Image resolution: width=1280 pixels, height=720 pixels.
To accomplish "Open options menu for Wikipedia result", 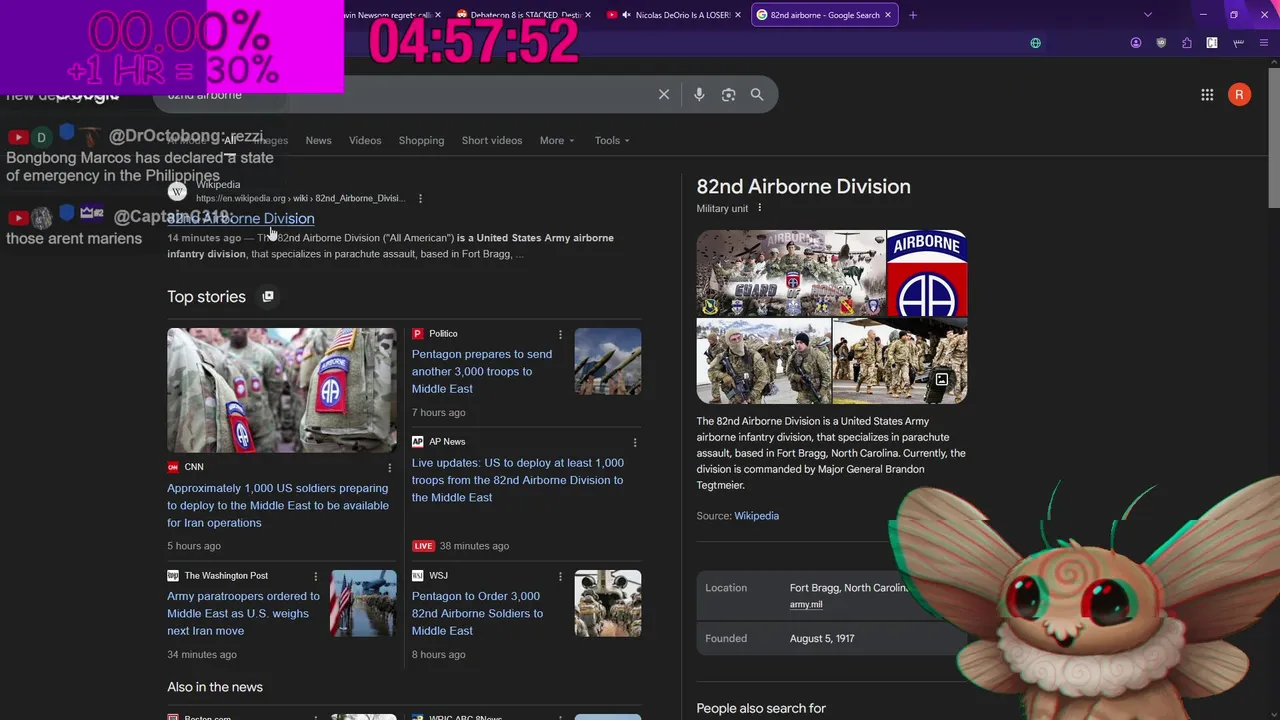I will pos(420,198).
